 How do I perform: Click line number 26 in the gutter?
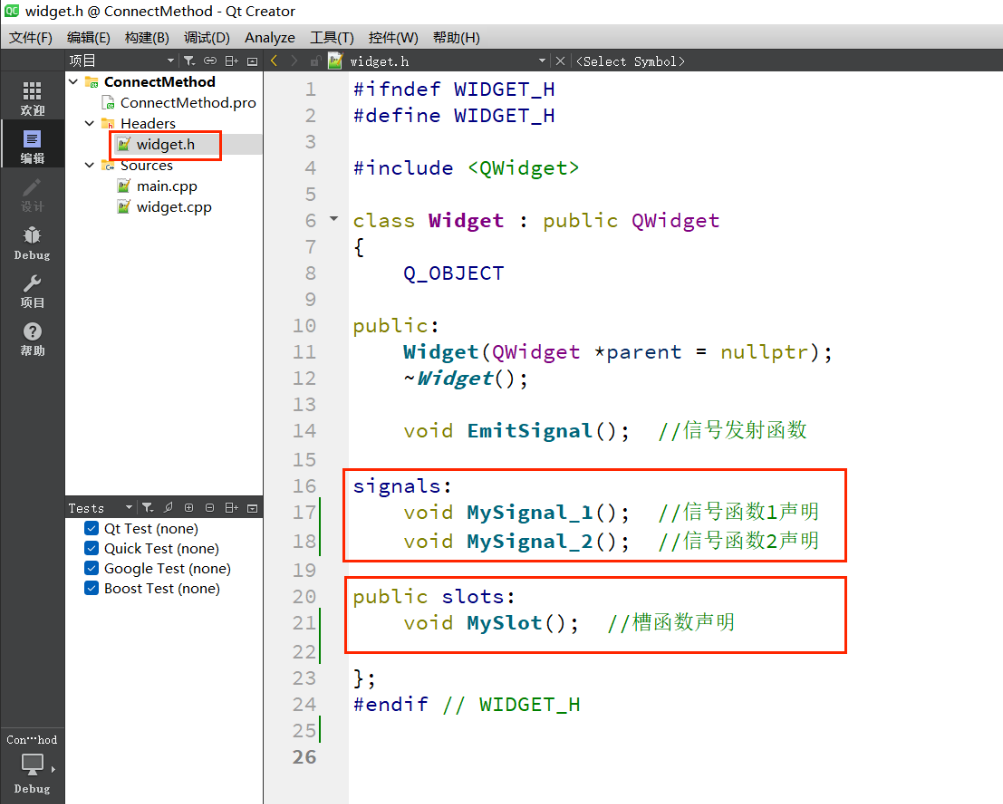click(x=304, y=757)
